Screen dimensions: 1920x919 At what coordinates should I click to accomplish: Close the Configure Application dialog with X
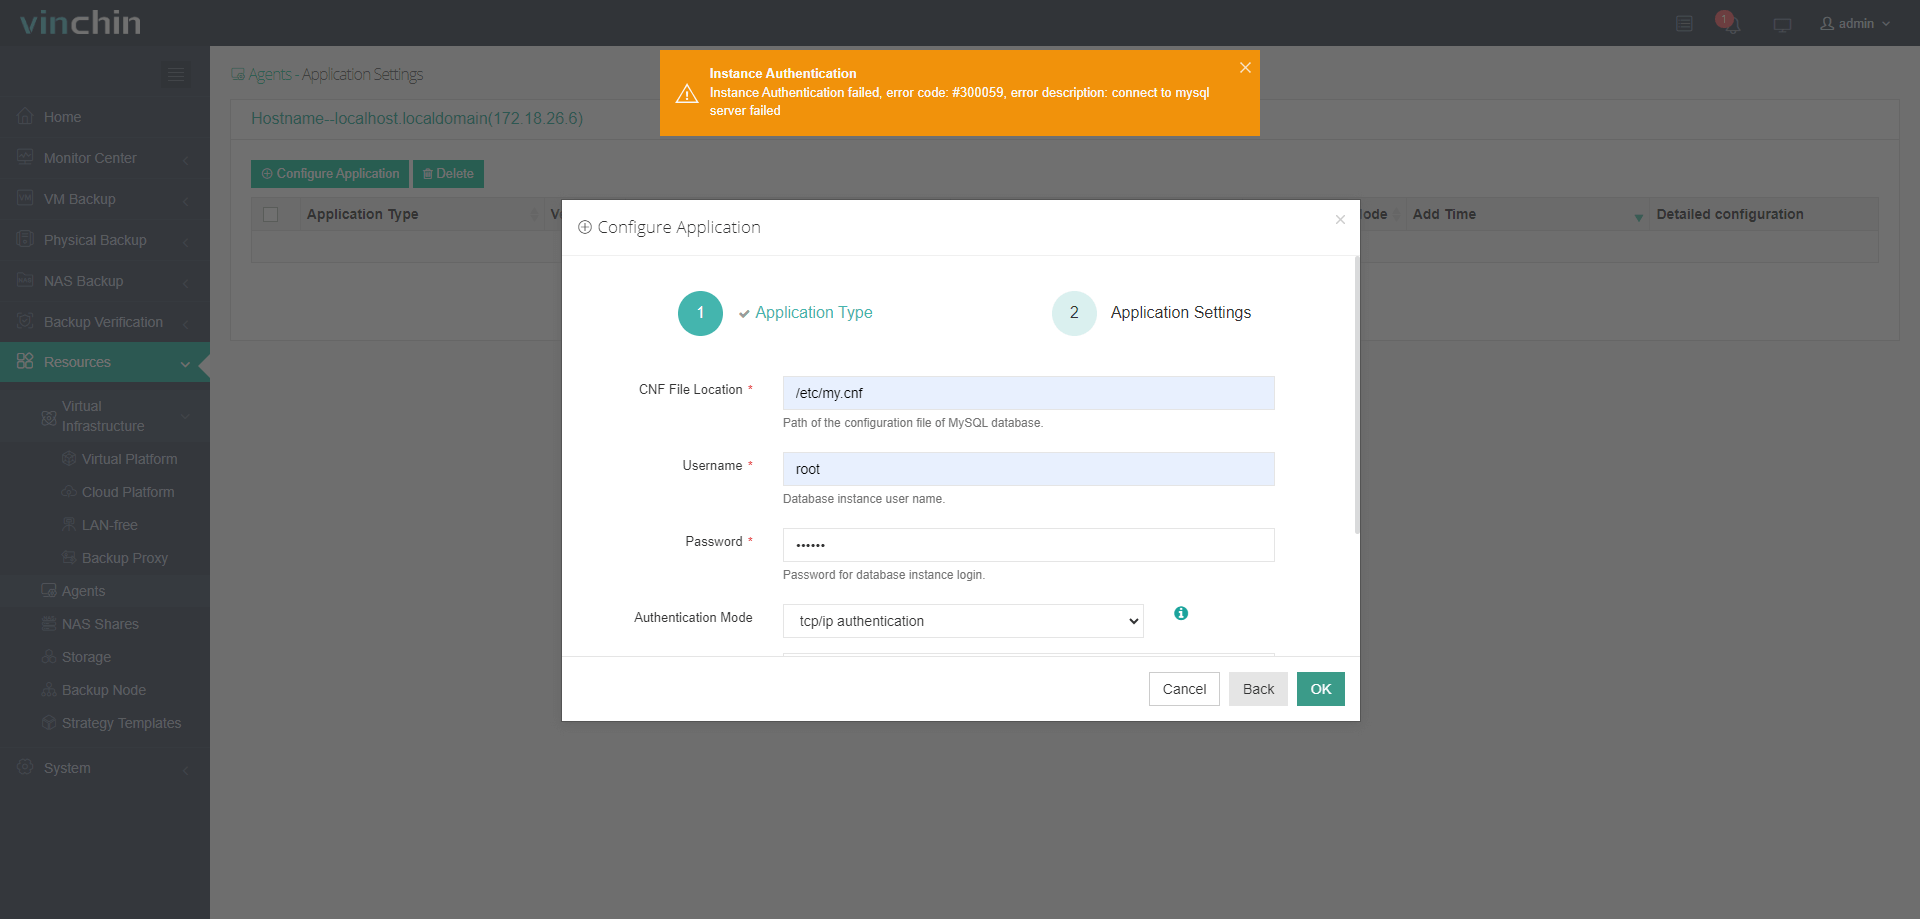[1340, 220]
